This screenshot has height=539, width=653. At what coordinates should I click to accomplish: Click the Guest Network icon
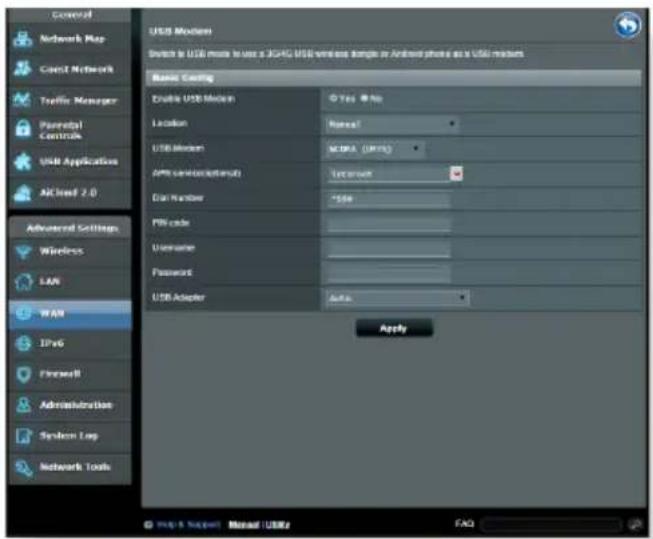tap(22, 69)
